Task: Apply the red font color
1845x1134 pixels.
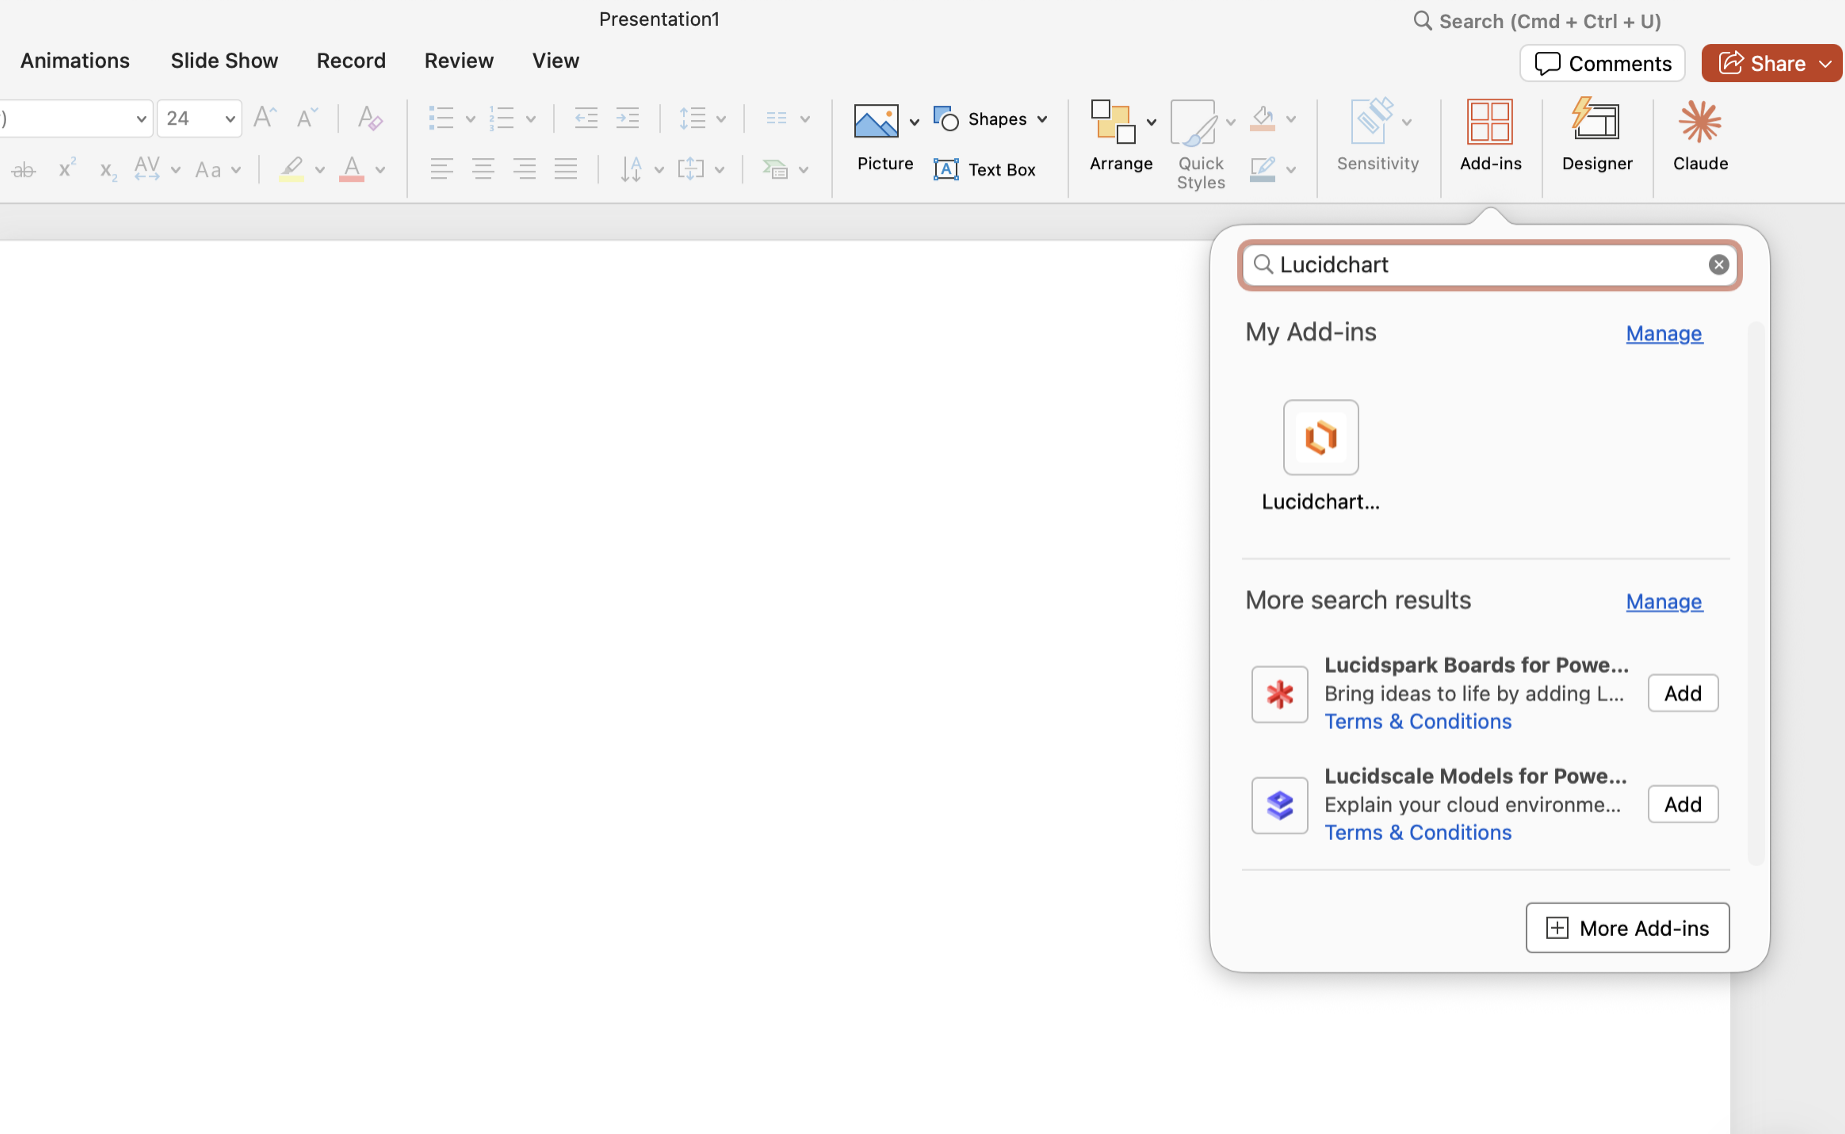Action: pyautogui.click(x=351, y=169)
